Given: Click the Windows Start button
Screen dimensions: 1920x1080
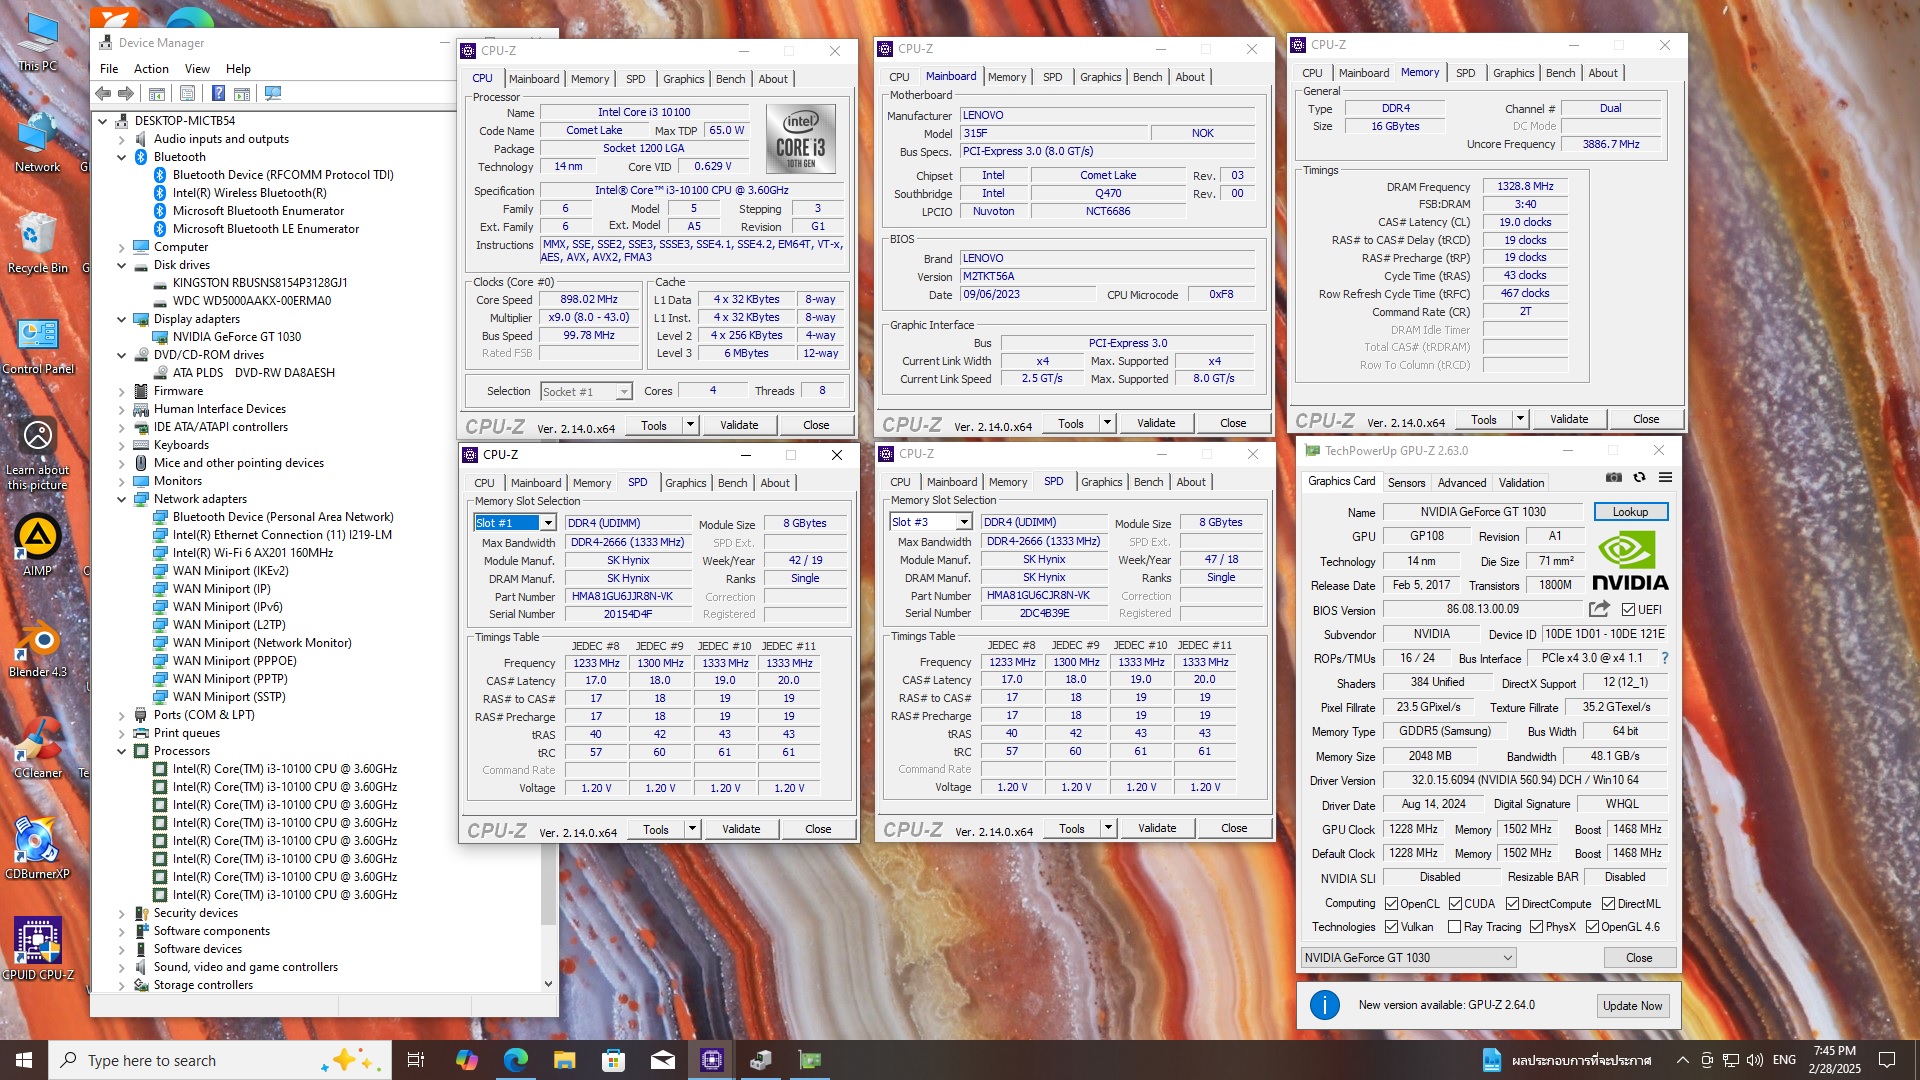Looking at the screenshot, I should [x=24, y=1060].
